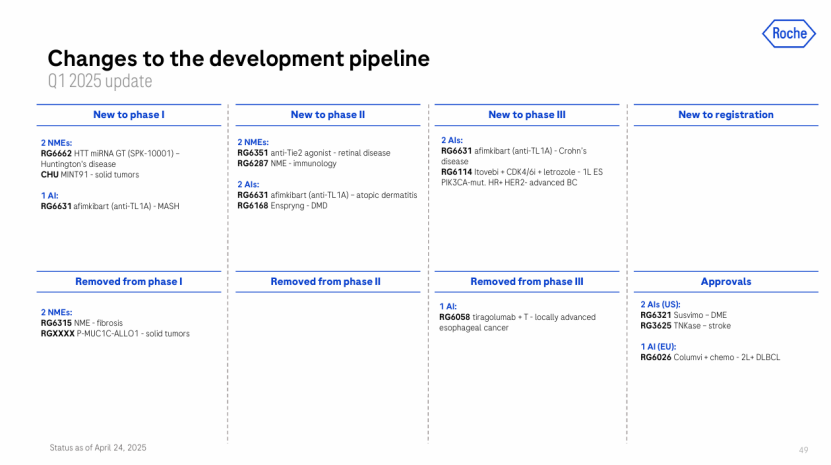
Task: Click the 'Approvals' header
Action: (x=726, y=282)
